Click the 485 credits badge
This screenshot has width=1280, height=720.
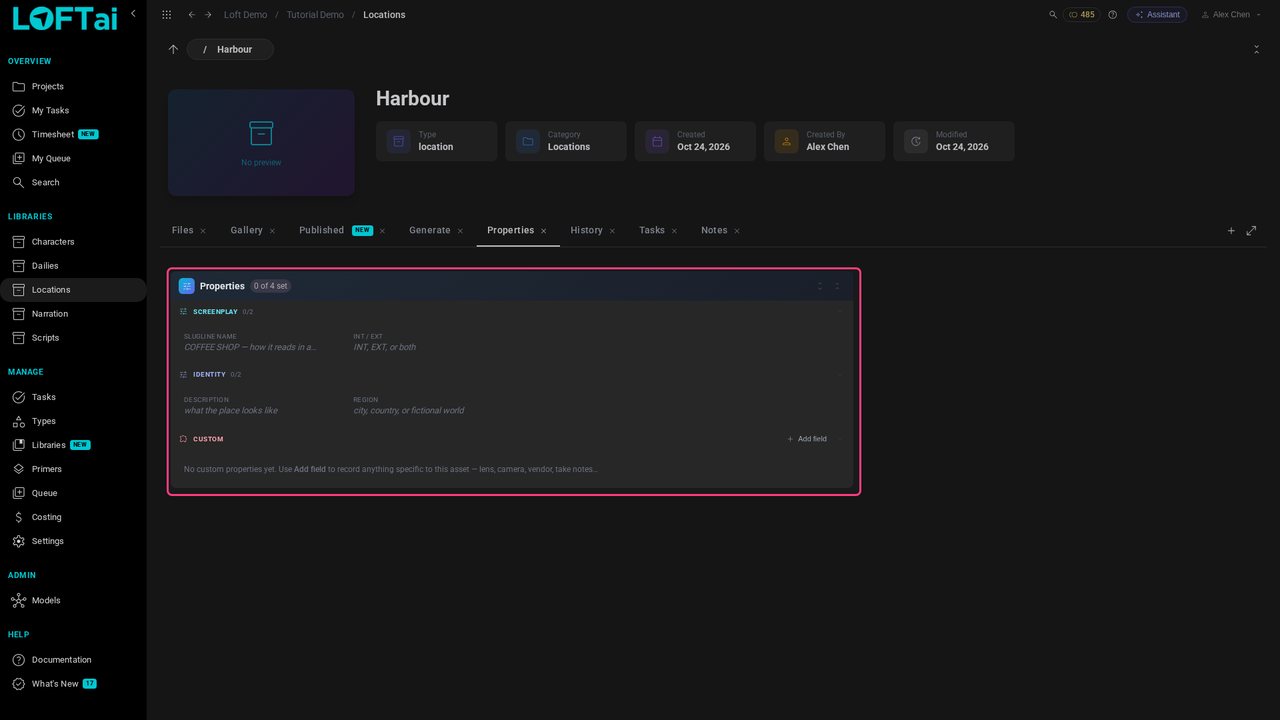pyautogui.click(x=1082, y=15)
